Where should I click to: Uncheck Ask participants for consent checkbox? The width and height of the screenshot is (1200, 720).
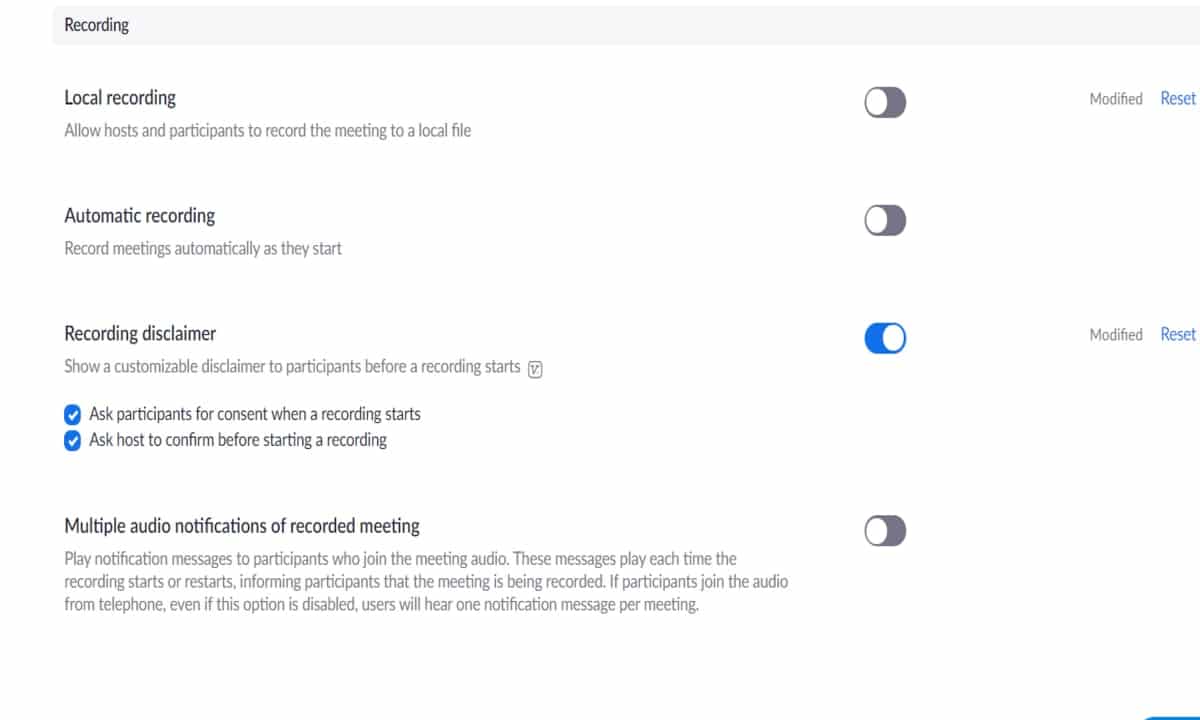tap(72, 415)
